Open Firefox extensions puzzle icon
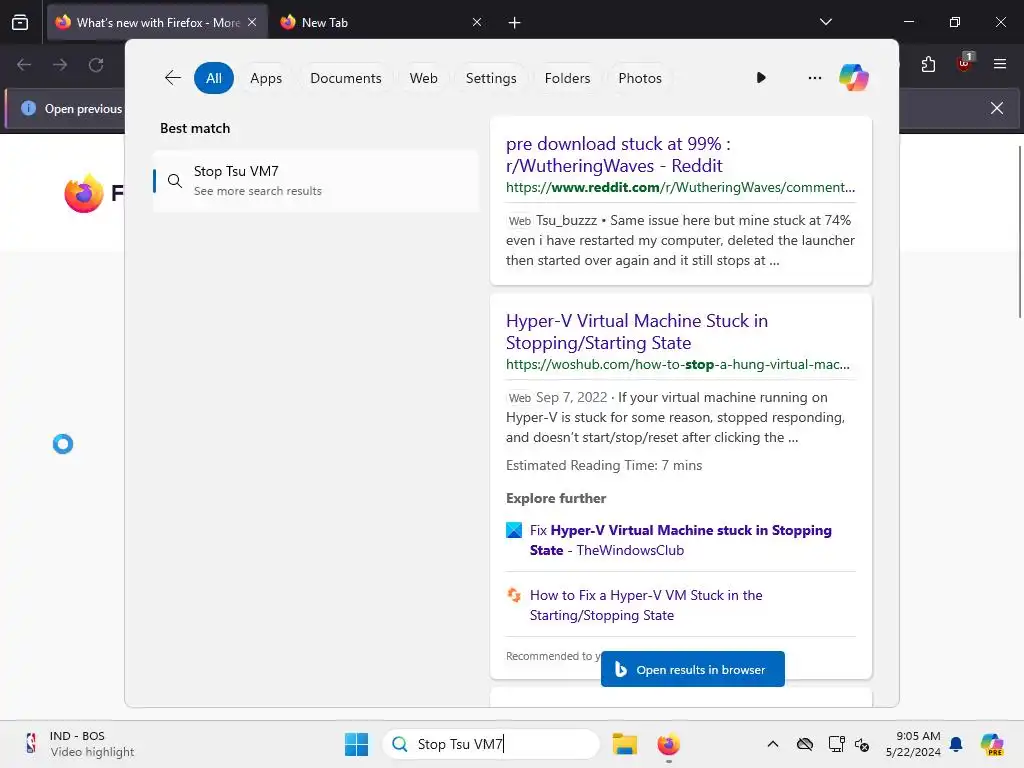The image size is (1024, 768). coord(928,64)
